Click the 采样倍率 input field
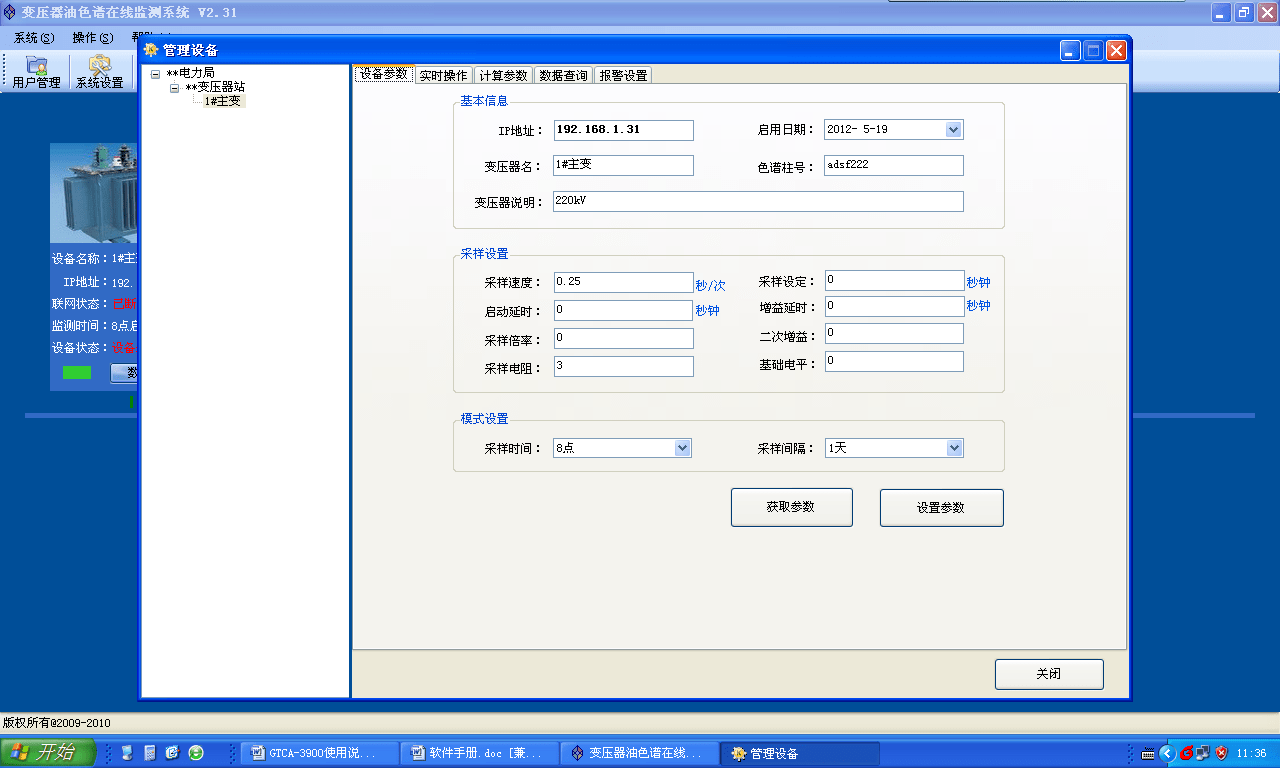Image resolution: width=1280 pixels, height=768 pixels. pyautogui.click(x=623, y=339)
